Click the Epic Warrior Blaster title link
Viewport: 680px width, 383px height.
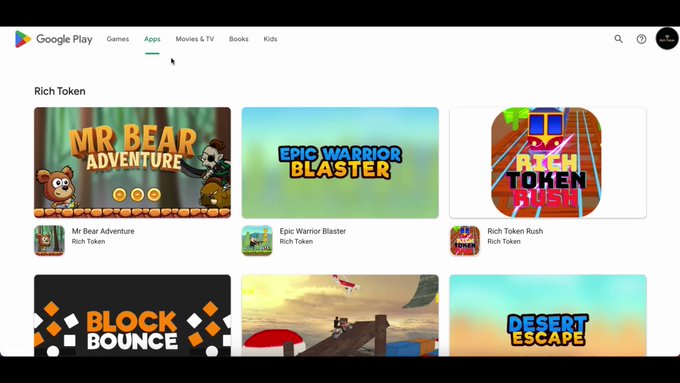tap(313, 231)
